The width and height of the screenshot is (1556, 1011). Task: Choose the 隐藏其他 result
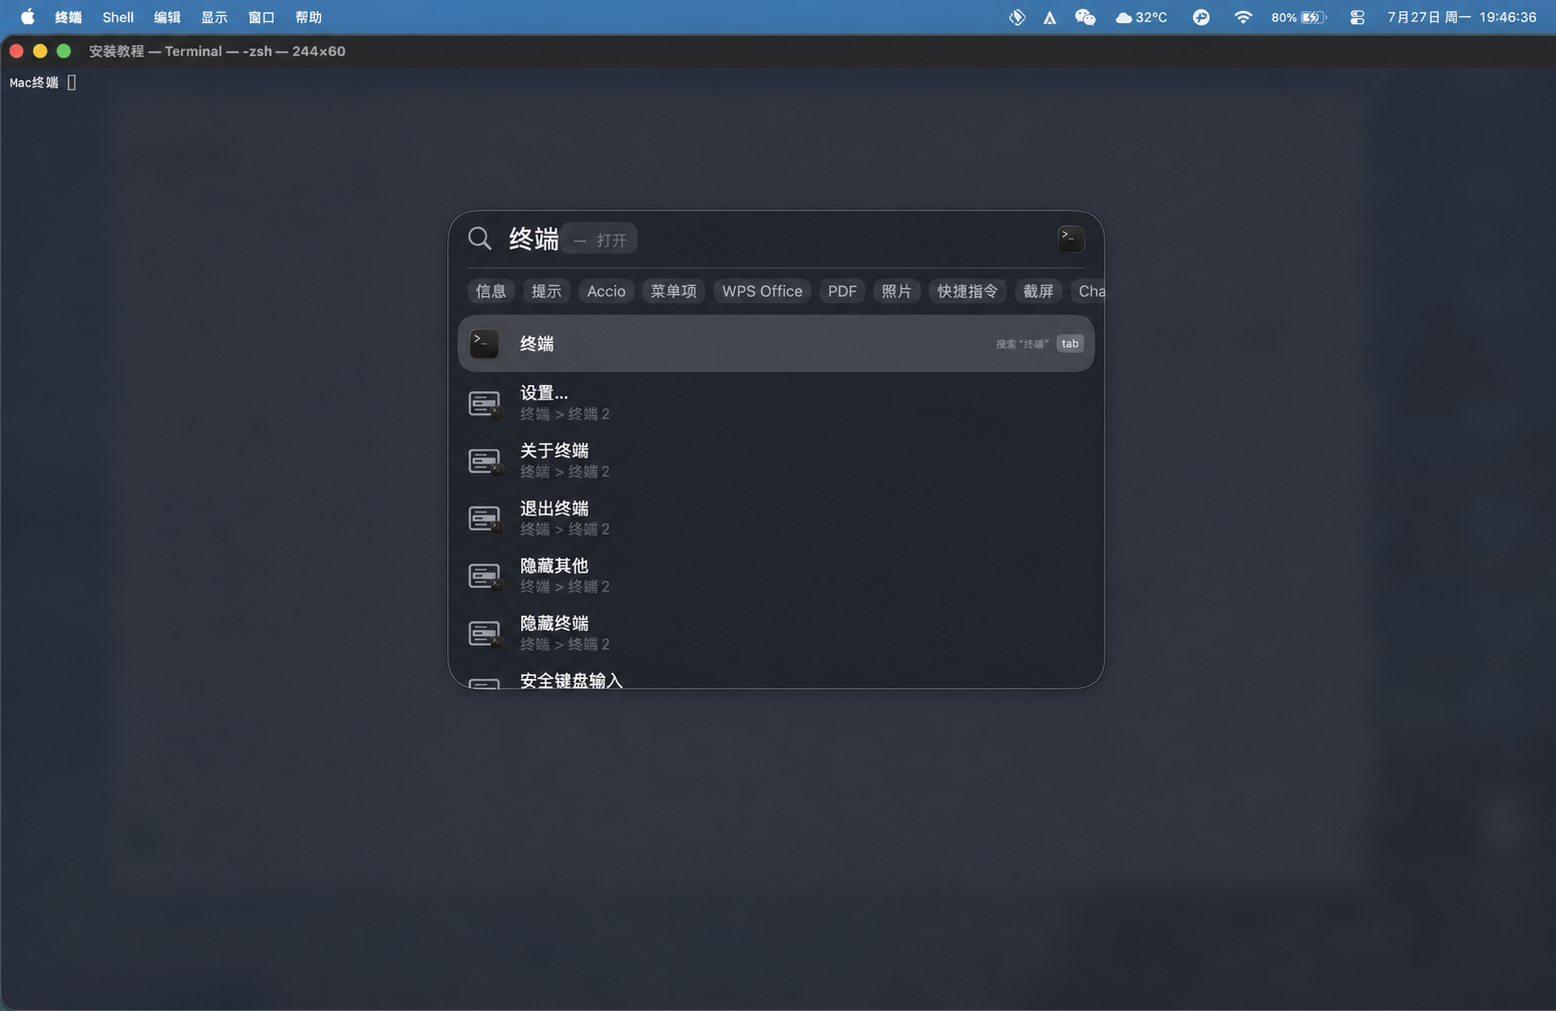click(776, 575)
